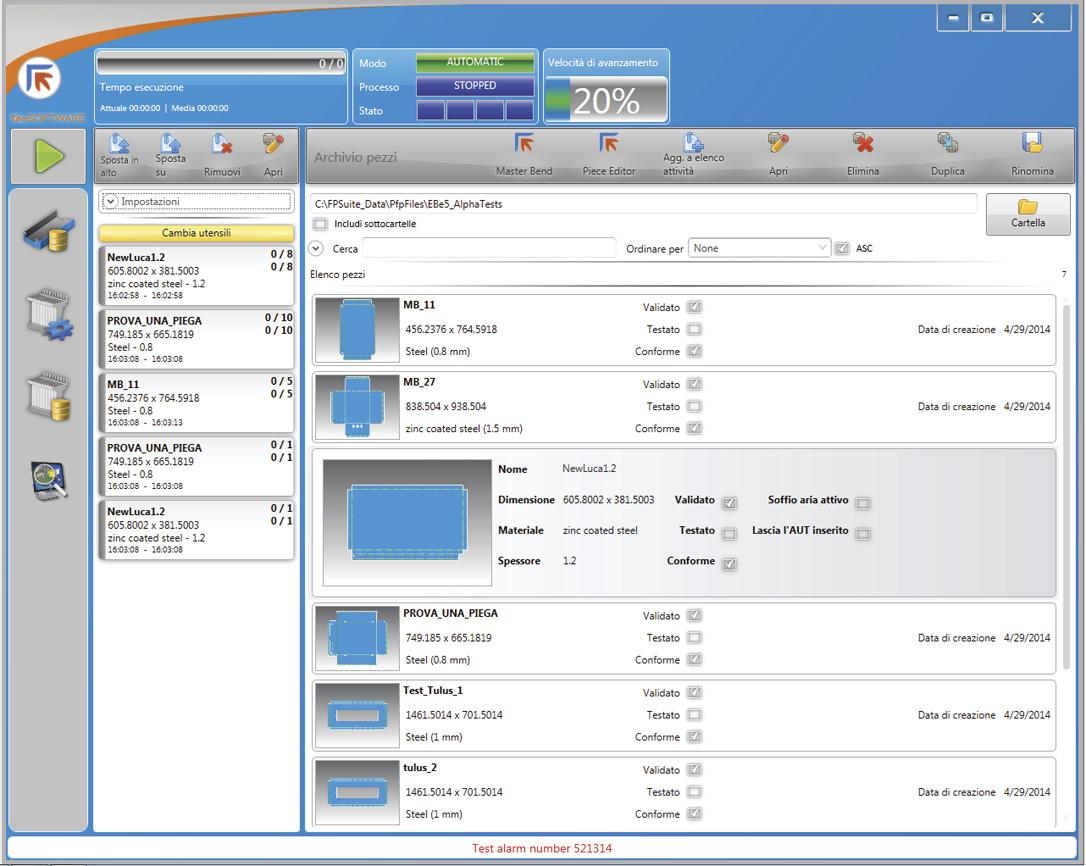
Task: Click Agg. a elenco attività icon
Action: 693,146
